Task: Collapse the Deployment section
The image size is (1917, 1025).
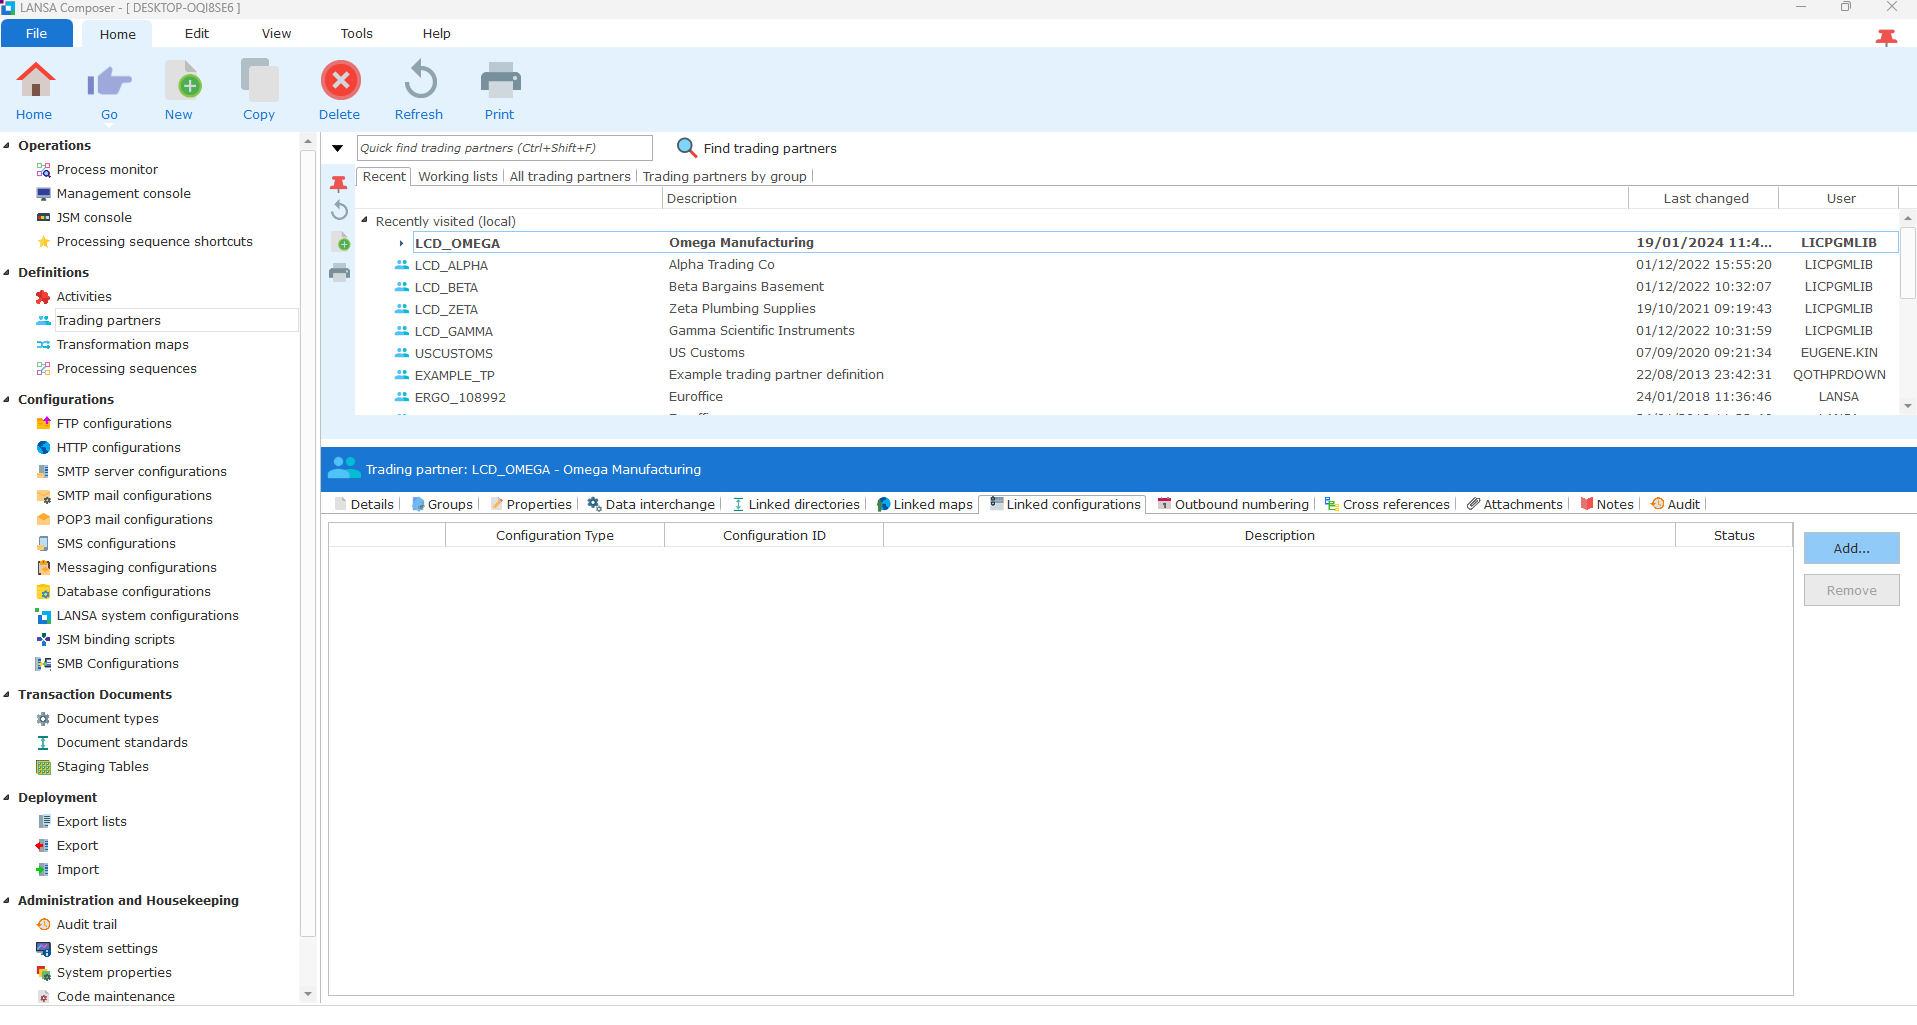Action: (x=7, y=798)
